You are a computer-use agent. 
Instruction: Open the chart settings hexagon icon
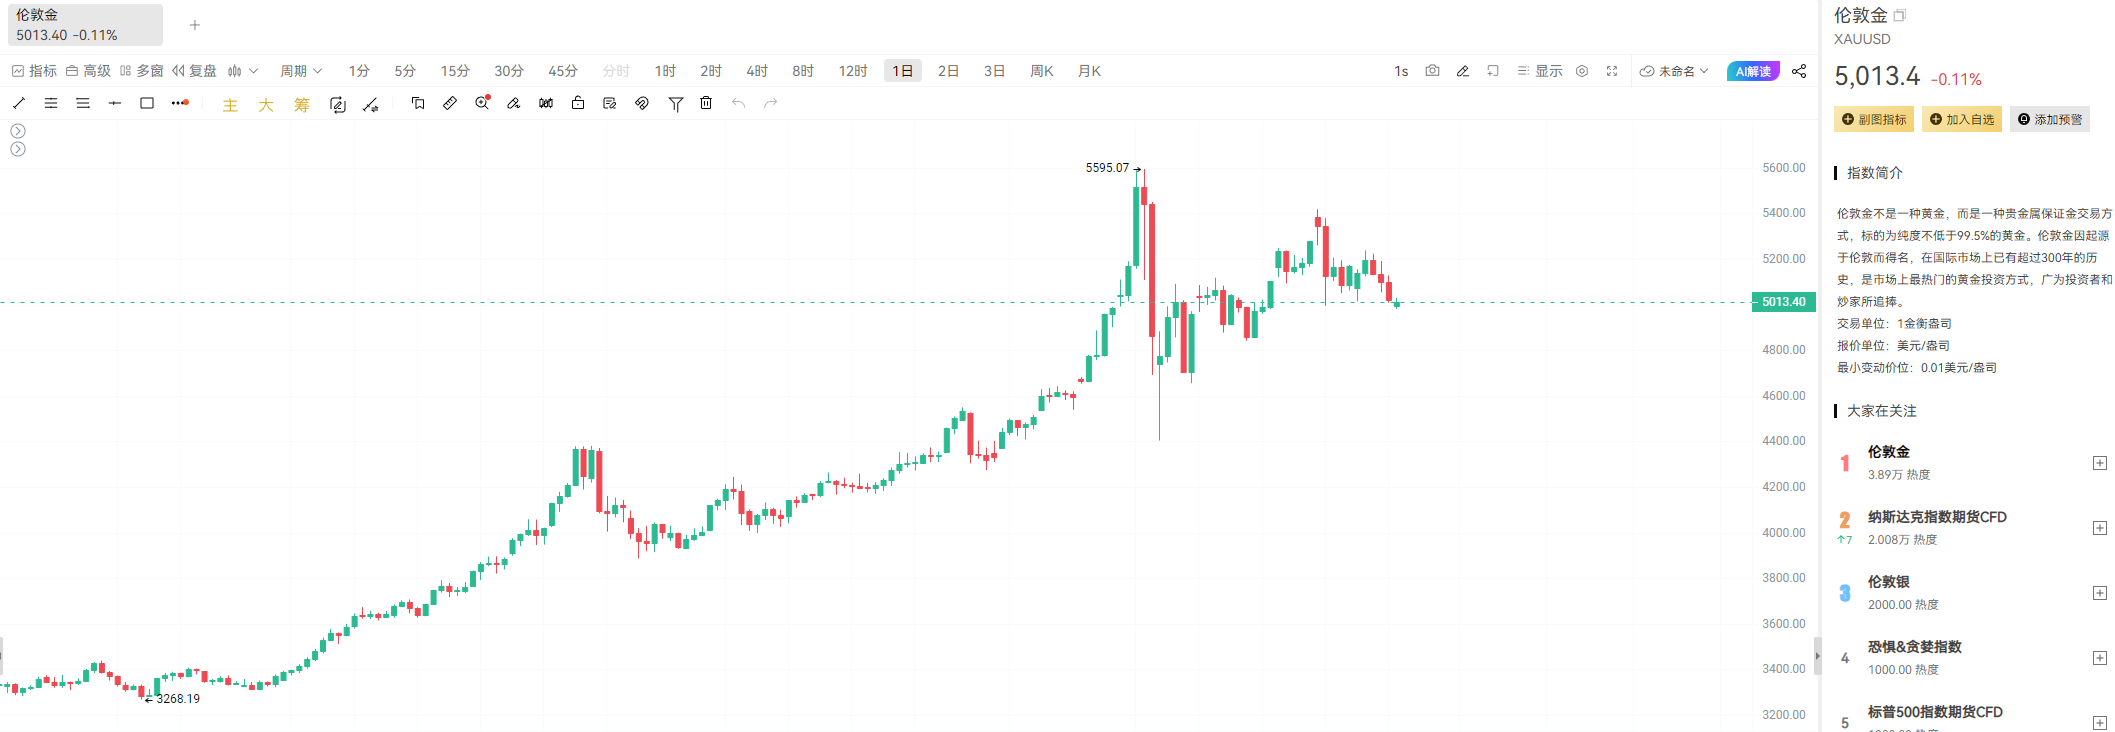(1582, 71)
